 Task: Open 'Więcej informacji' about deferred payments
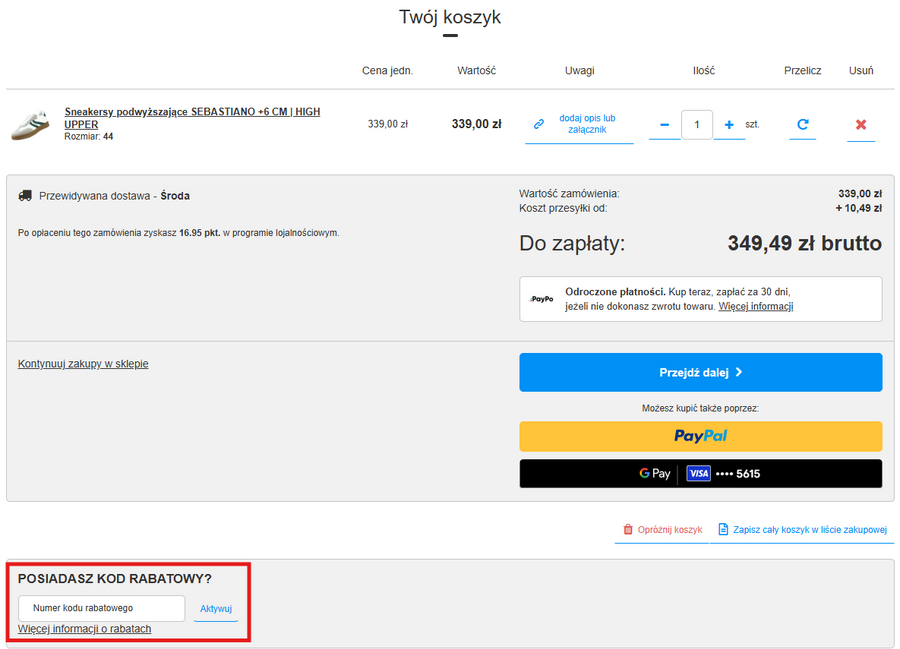(755, 306)
